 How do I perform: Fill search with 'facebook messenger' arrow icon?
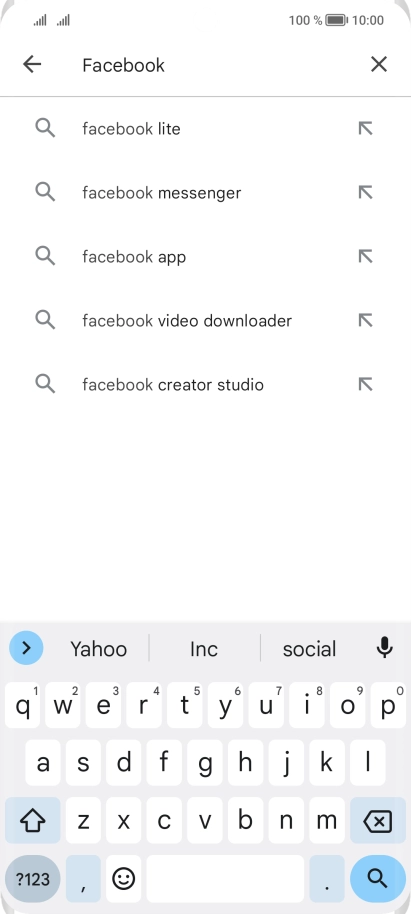coord(365,192)
